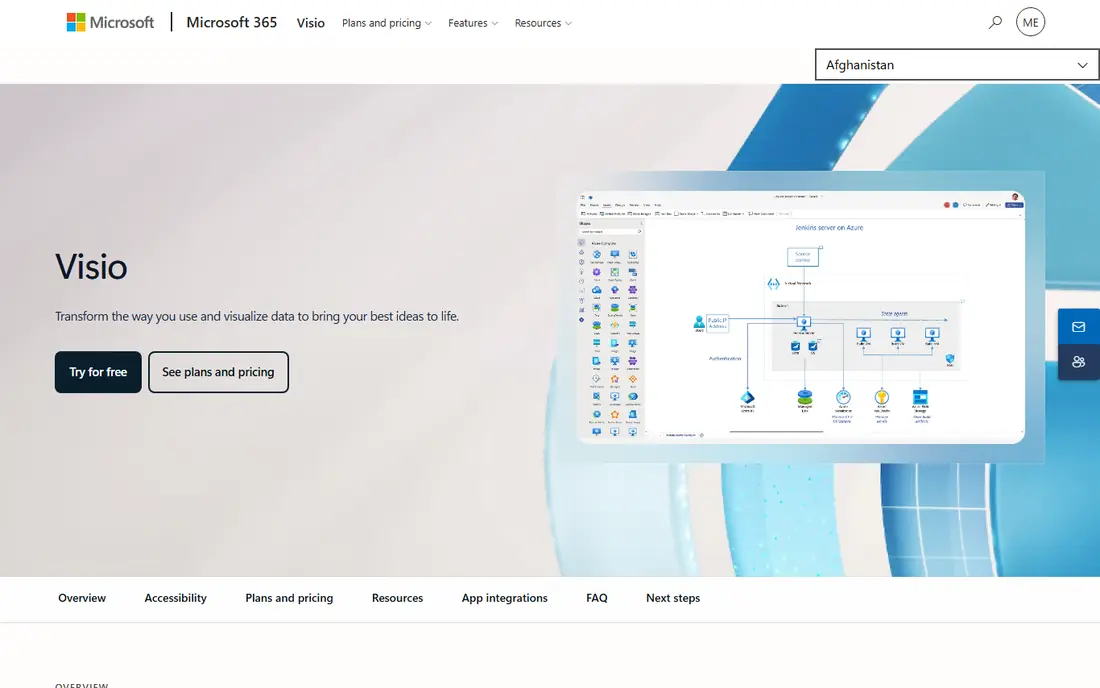
Task: Click the Transform the way you use text
Action: click(257, 316)
